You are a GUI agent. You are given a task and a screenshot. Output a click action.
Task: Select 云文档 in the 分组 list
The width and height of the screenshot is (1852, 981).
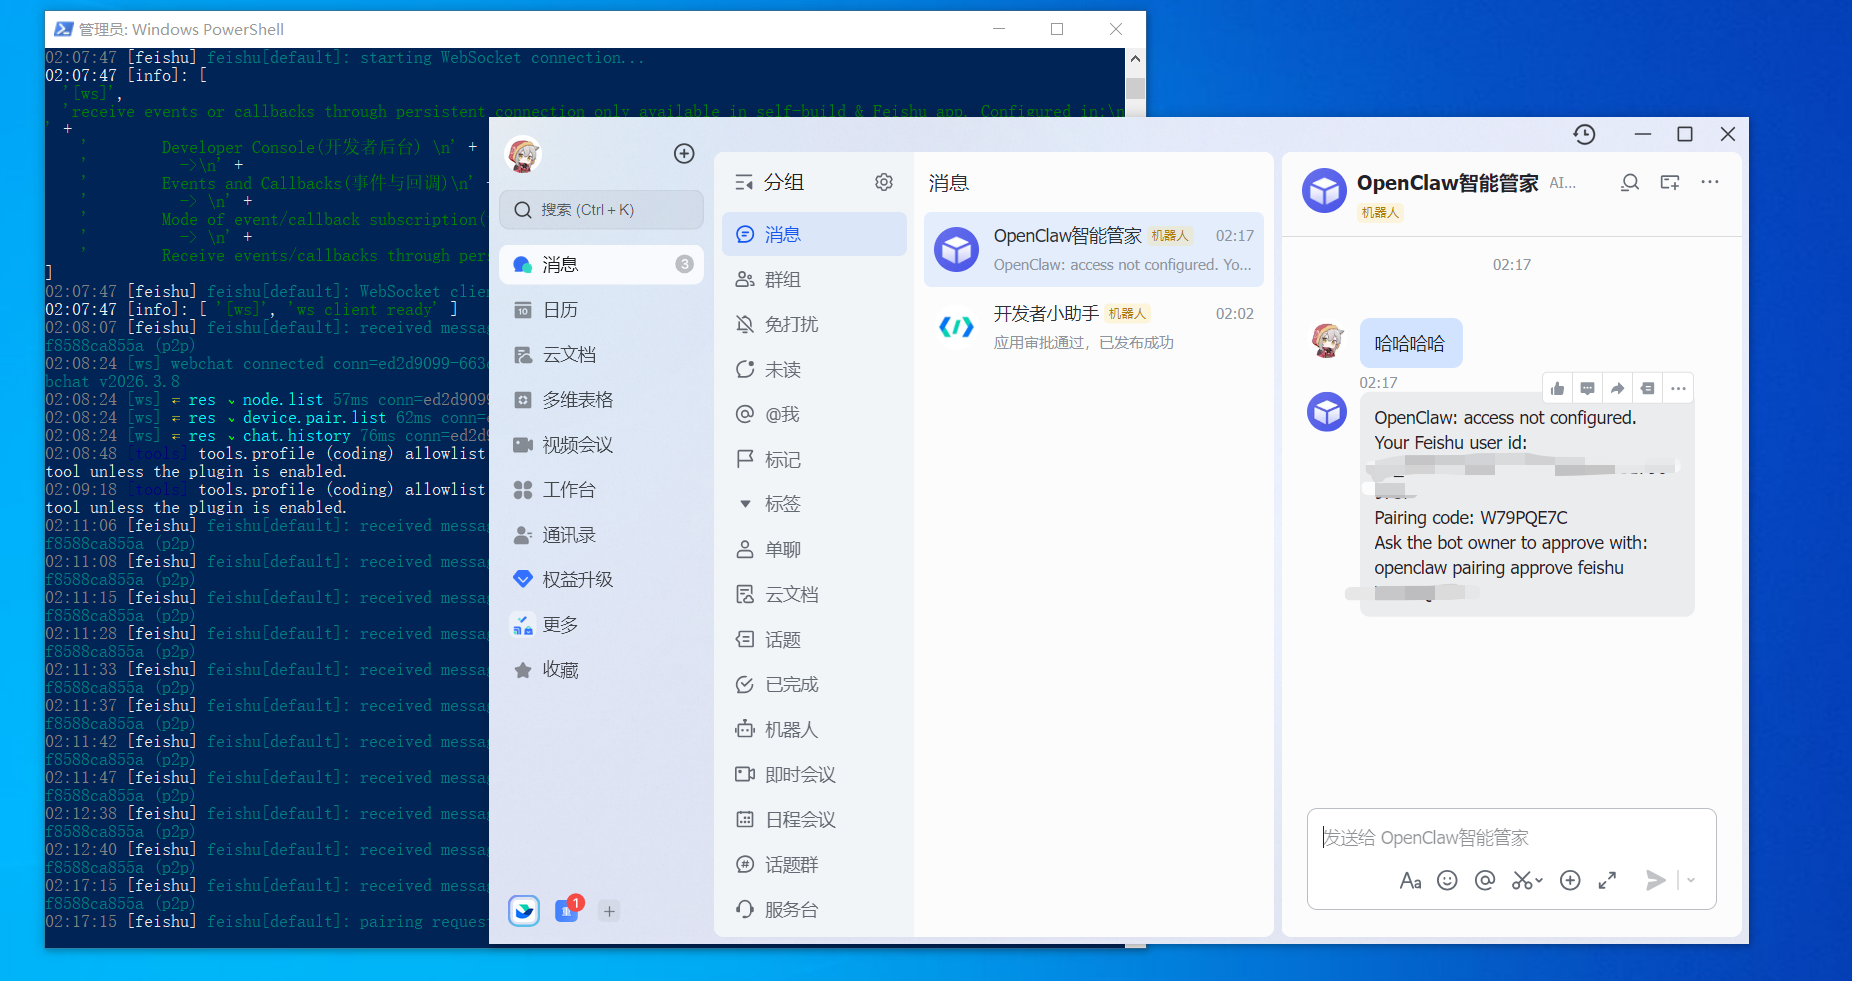[x=814, y=594]
